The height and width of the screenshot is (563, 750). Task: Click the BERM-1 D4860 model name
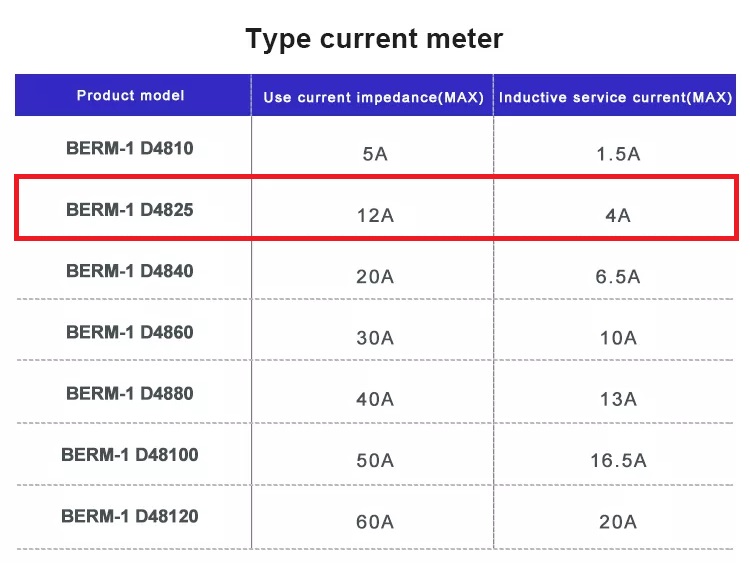coord(130,332)
